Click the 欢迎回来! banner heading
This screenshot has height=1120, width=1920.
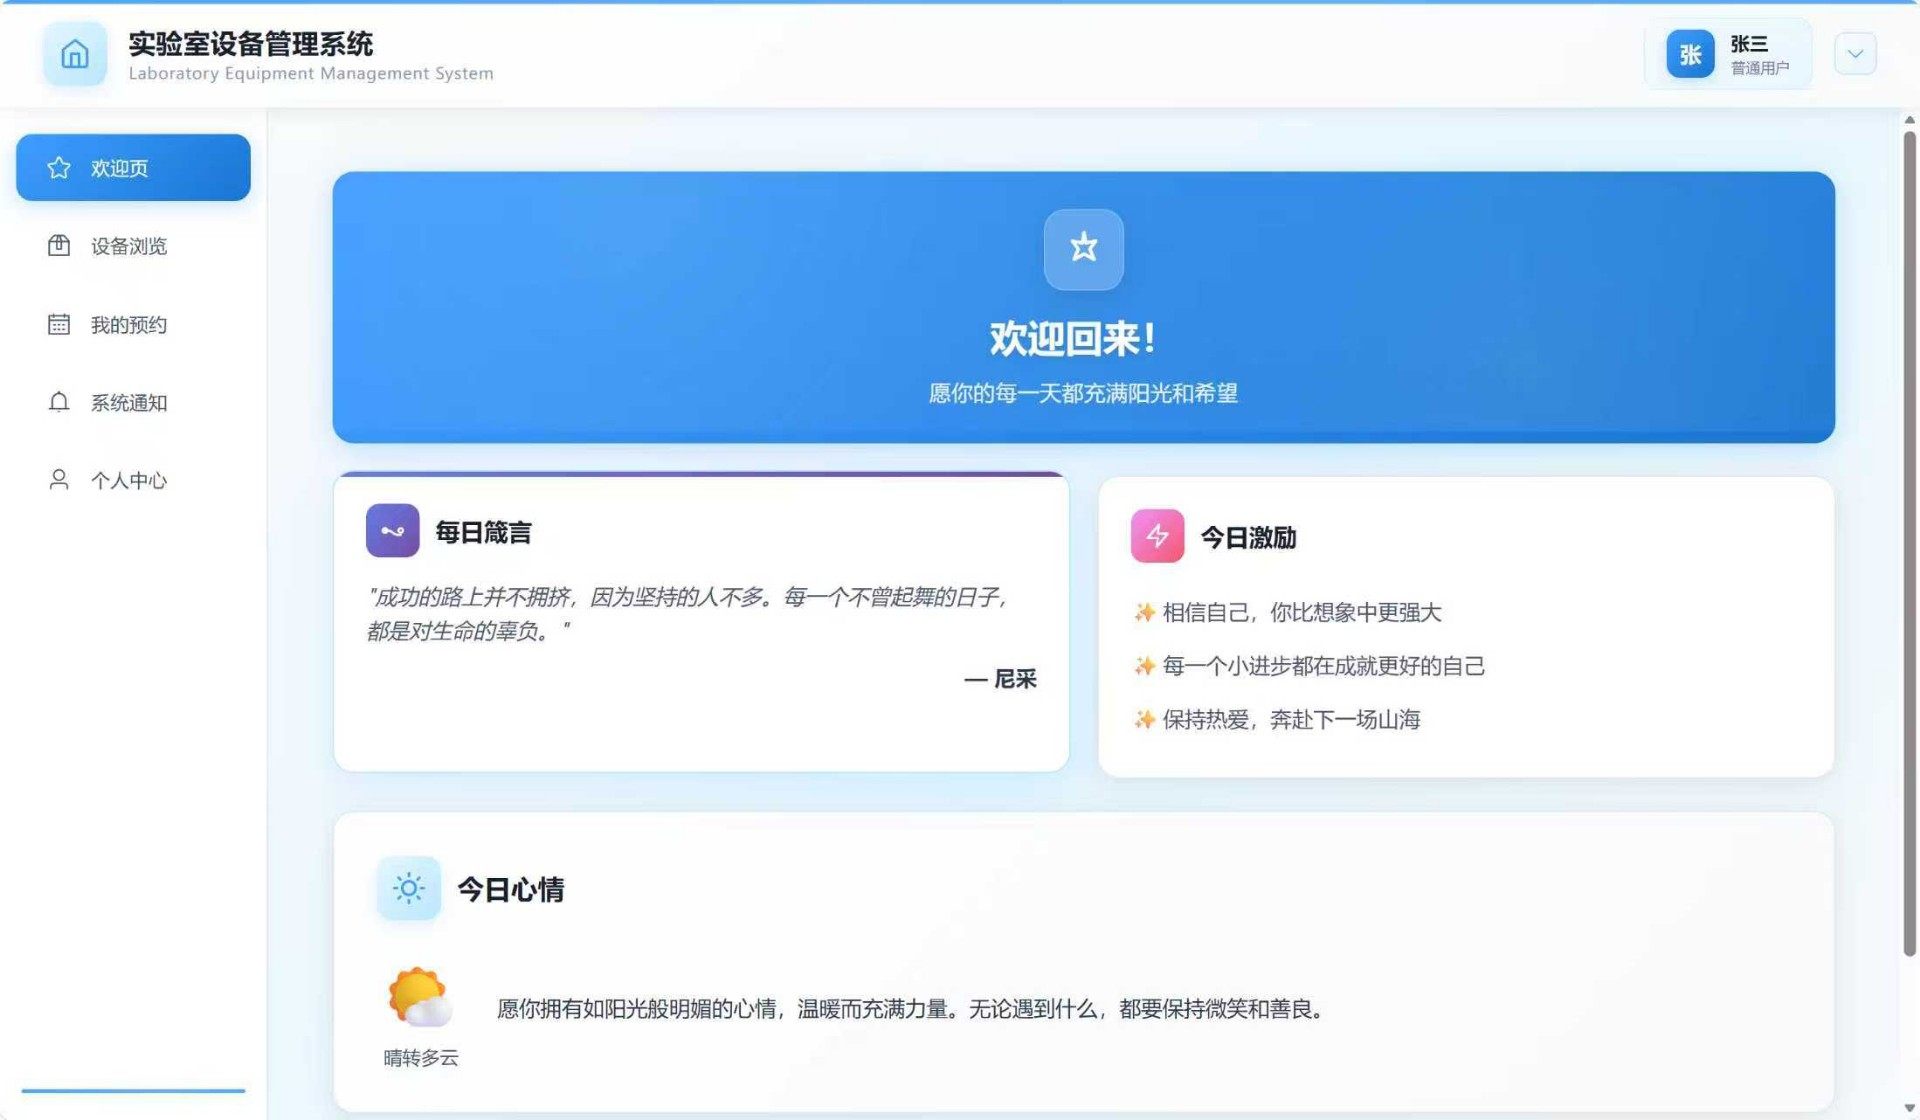[x=1073, y=339]
